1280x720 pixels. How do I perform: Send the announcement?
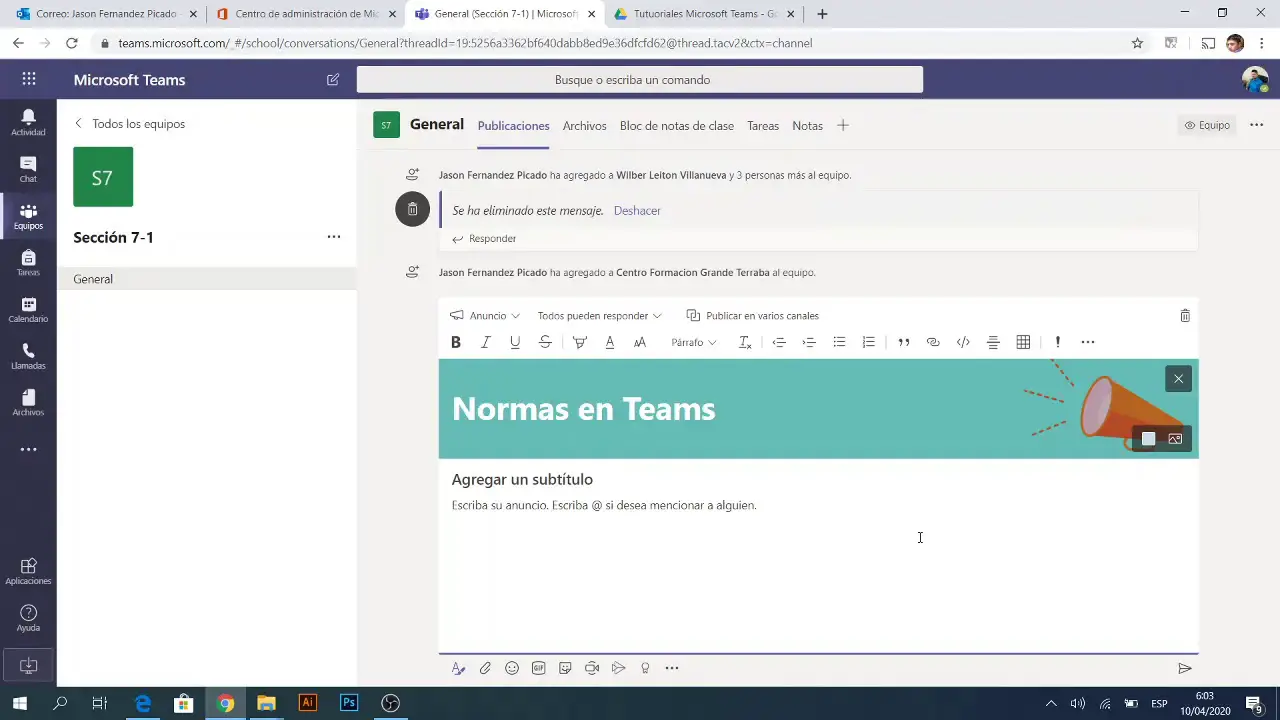[1185, 668]
